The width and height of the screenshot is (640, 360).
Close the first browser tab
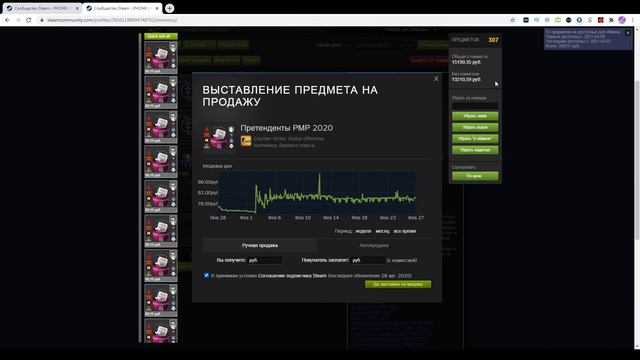tap(77, 8)
